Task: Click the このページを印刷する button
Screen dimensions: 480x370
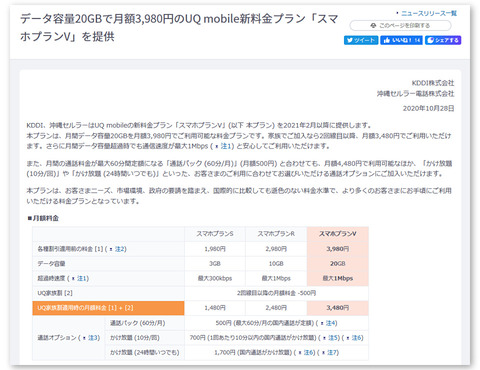Action: pos(400,25)
